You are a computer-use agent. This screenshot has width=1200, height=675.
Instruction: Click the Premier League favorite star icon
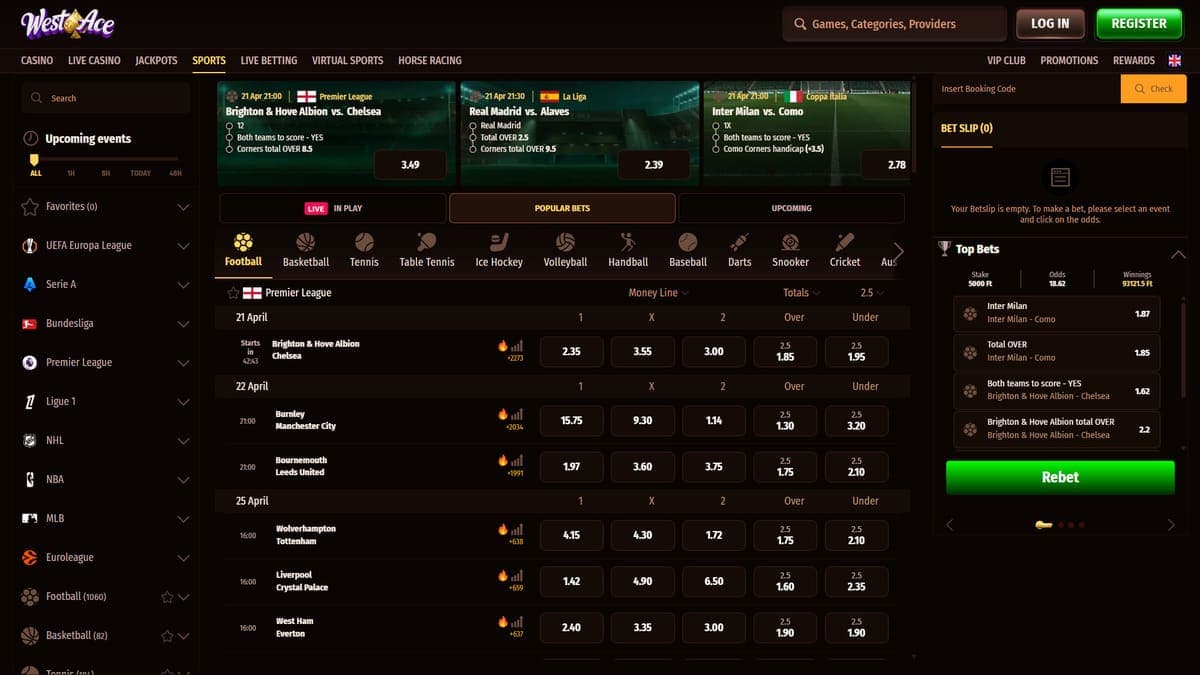(x=233, y=293)
